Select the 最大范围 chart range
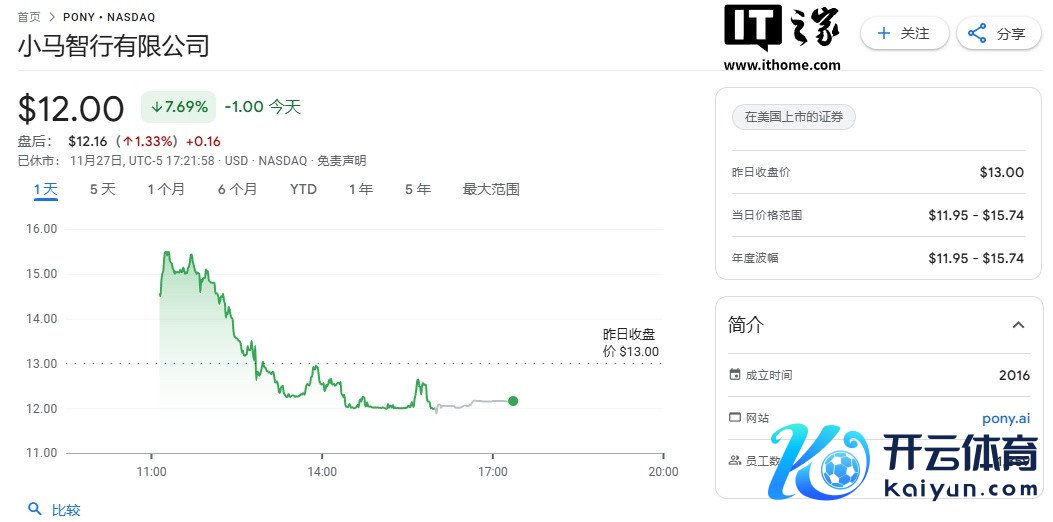The height and width of the screenshot is (522, 1053). pyautogui.click(x=490, y=189)
